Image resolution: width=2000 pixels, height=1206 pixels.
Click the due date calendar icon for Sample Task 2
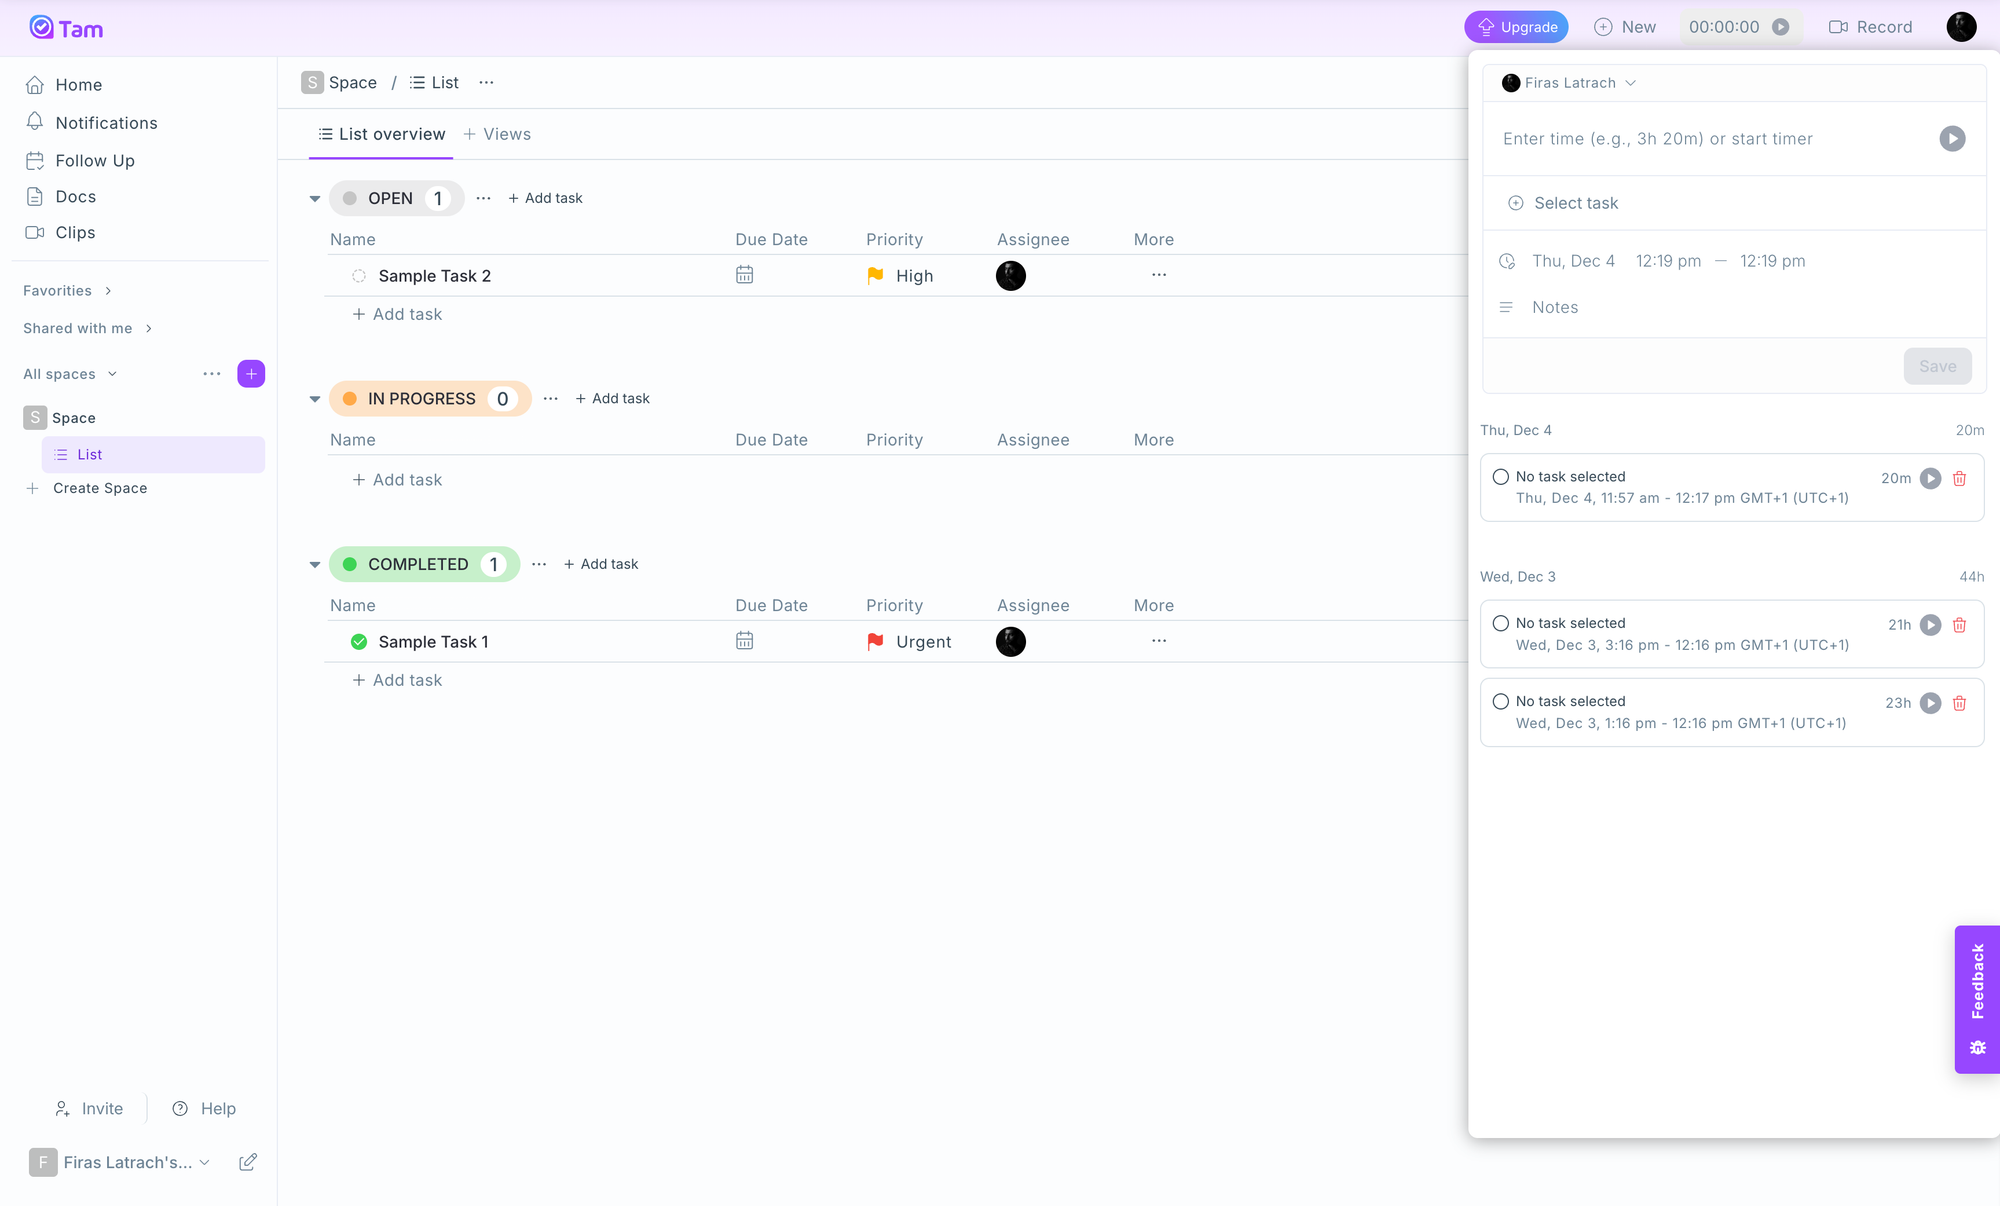pos(744,275)
